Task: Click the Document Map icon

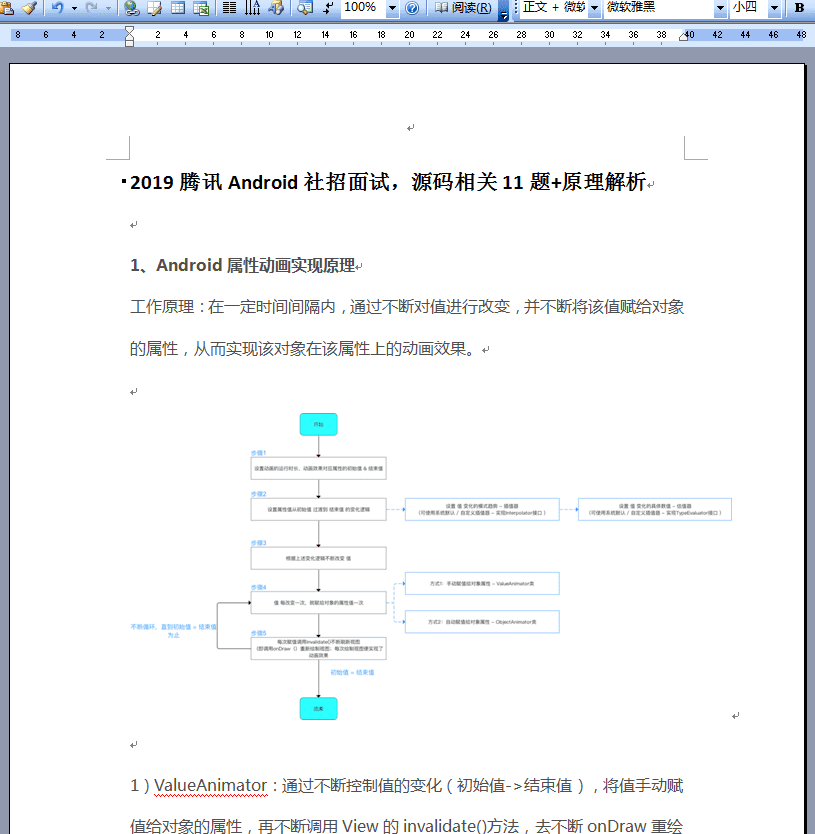Action: tap(307, 9)
